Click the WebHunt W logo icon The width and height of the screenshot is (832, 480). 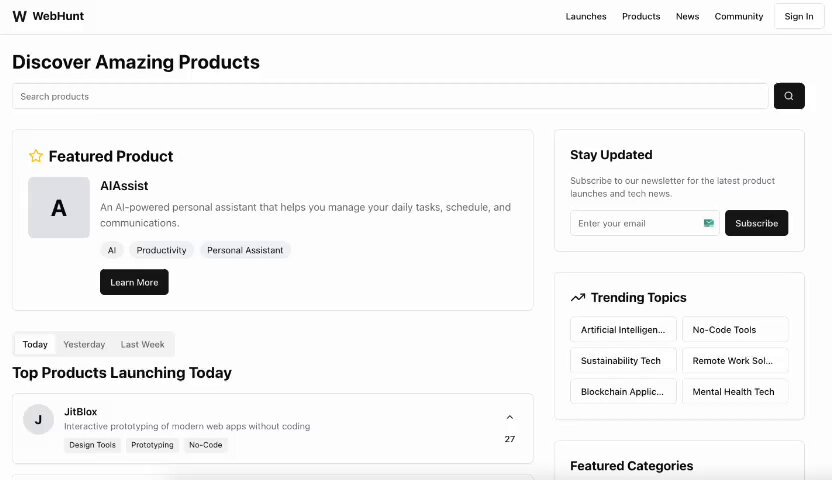tap(20, 16)
